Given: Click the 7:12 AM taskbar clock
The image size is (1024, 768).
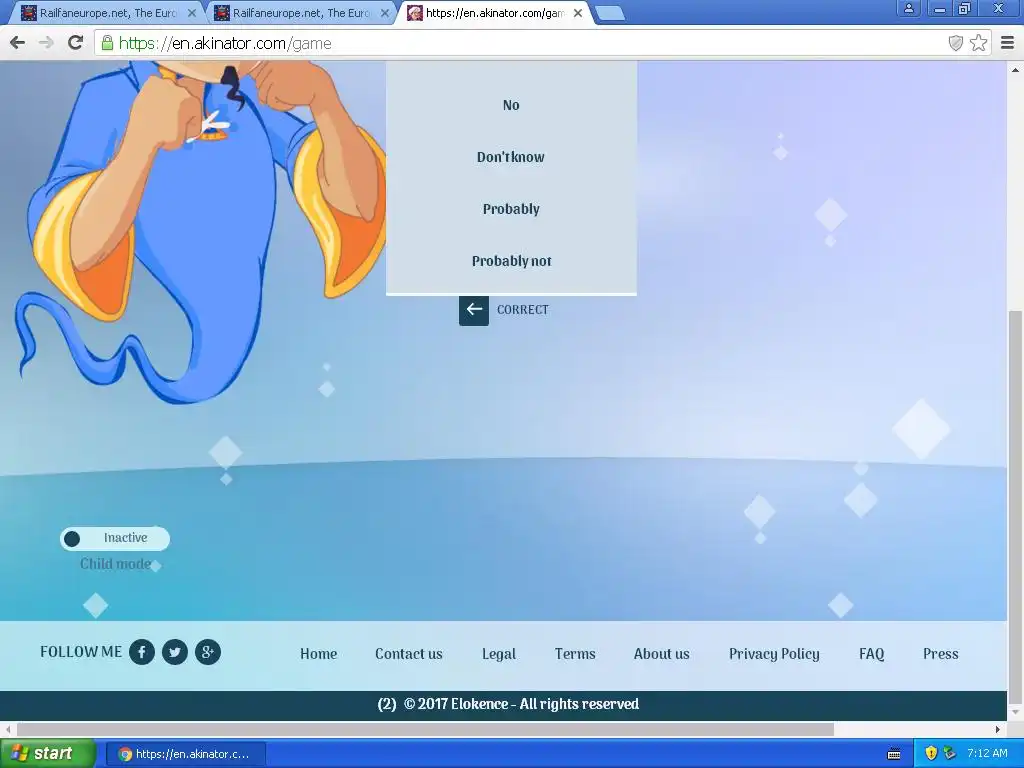Looking at the screenshot, I should click(x=987, y=753).
